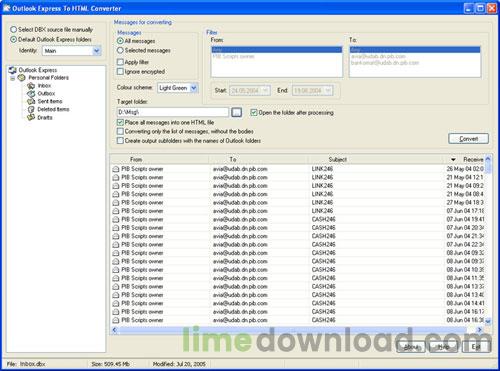Screen dimensions: 500x371
Task: Sort by the Subject column header
Action: pyautogui.click(x=376, y=159)
